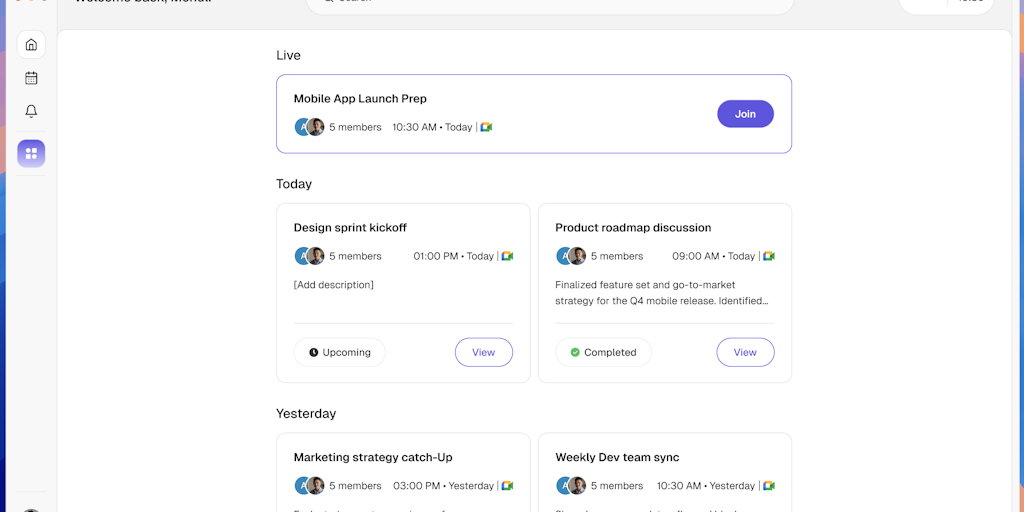Click Google Meet icon in Weekly Dev team sync

pos(769,486)
